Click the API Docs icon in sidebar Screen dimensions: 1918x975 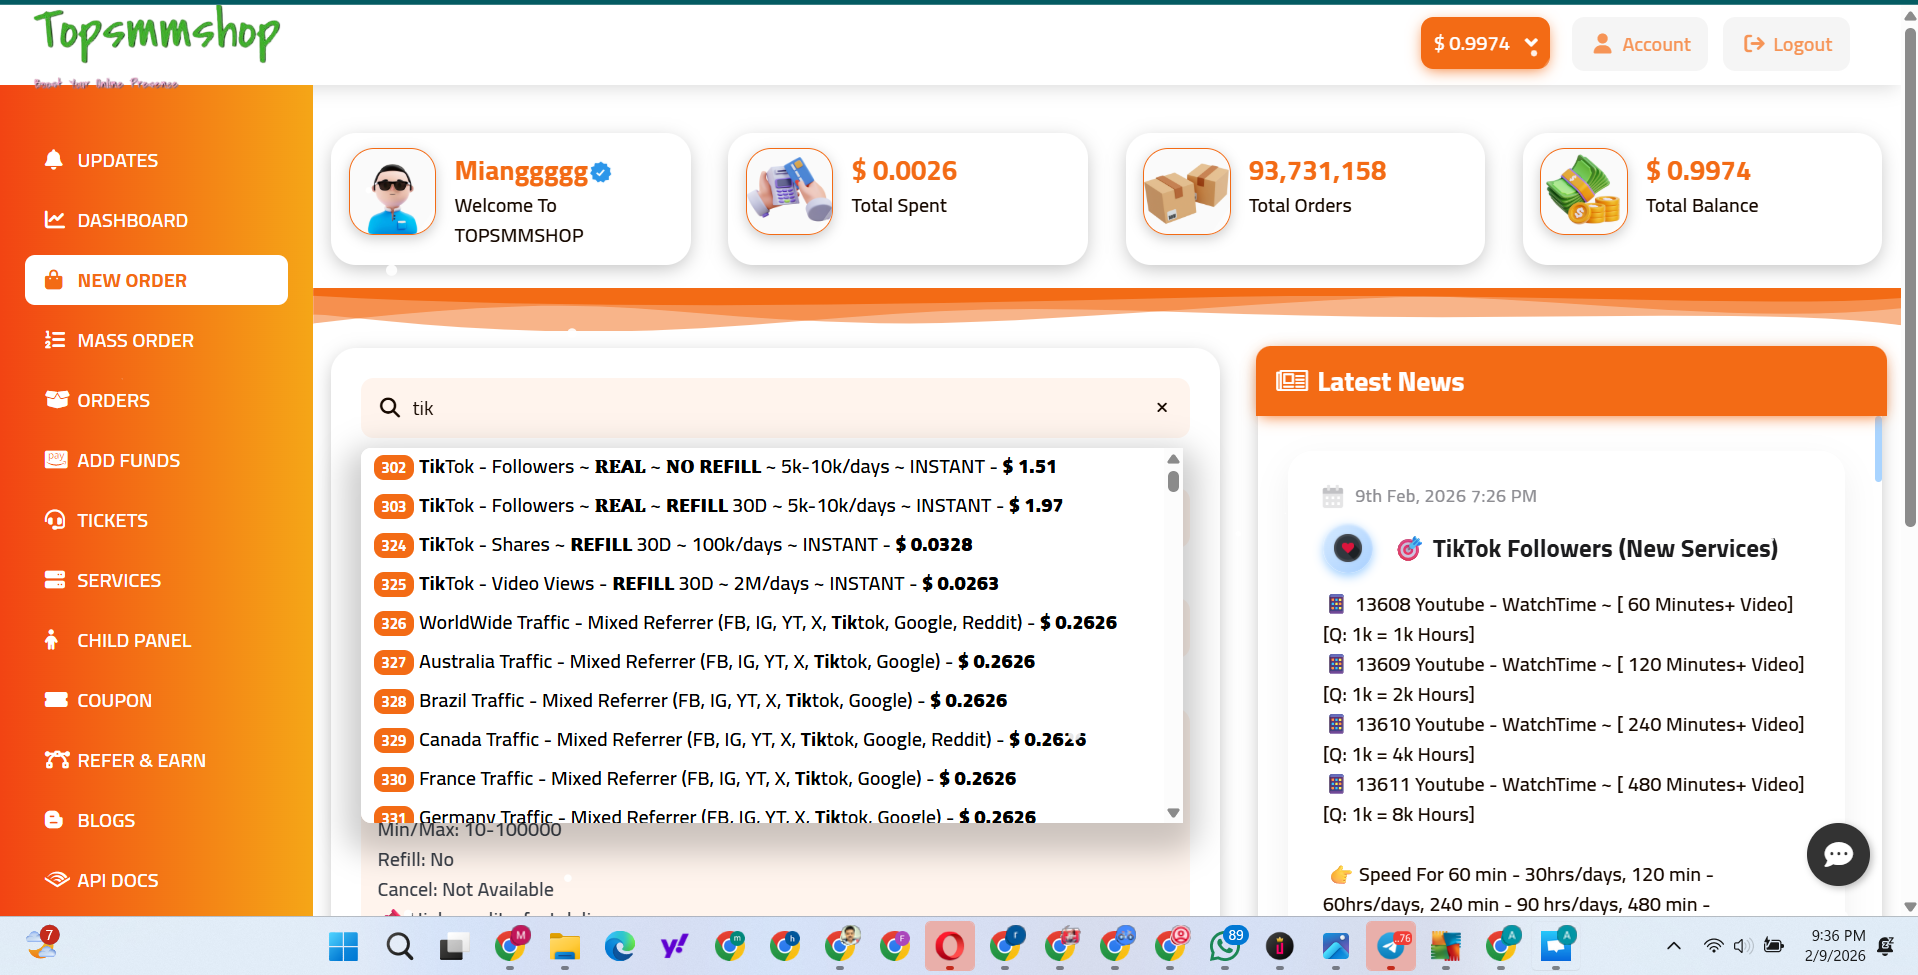[56, 880]
